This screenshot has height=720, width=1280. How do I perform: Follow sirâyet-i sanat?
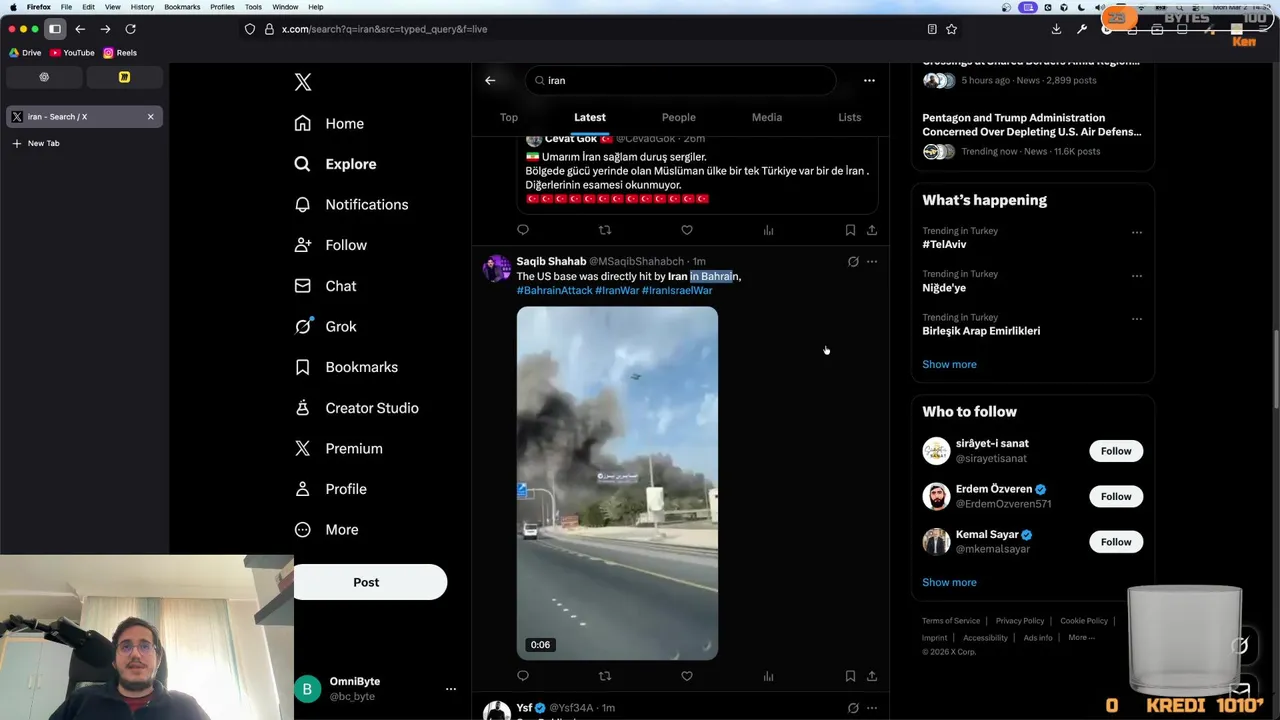click(x=1116, y=451)
